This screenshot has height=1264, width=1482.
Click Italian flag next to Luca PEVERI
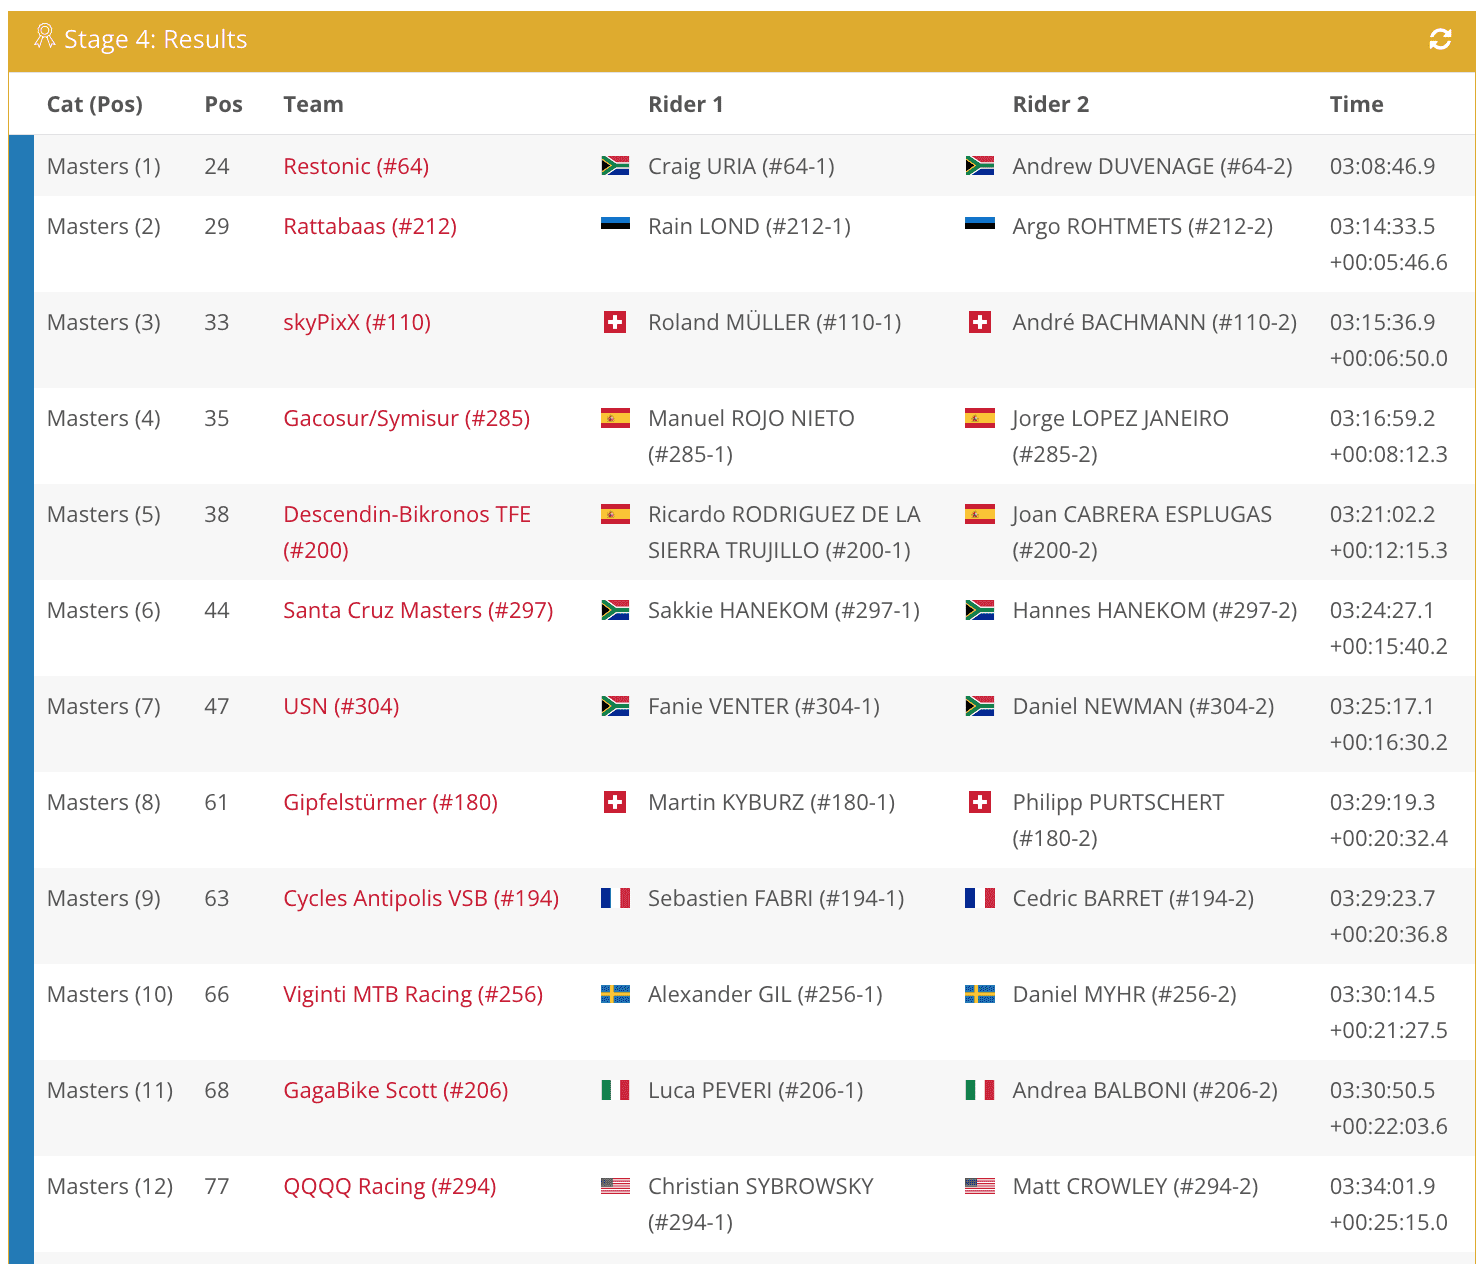click(615, 1090)
